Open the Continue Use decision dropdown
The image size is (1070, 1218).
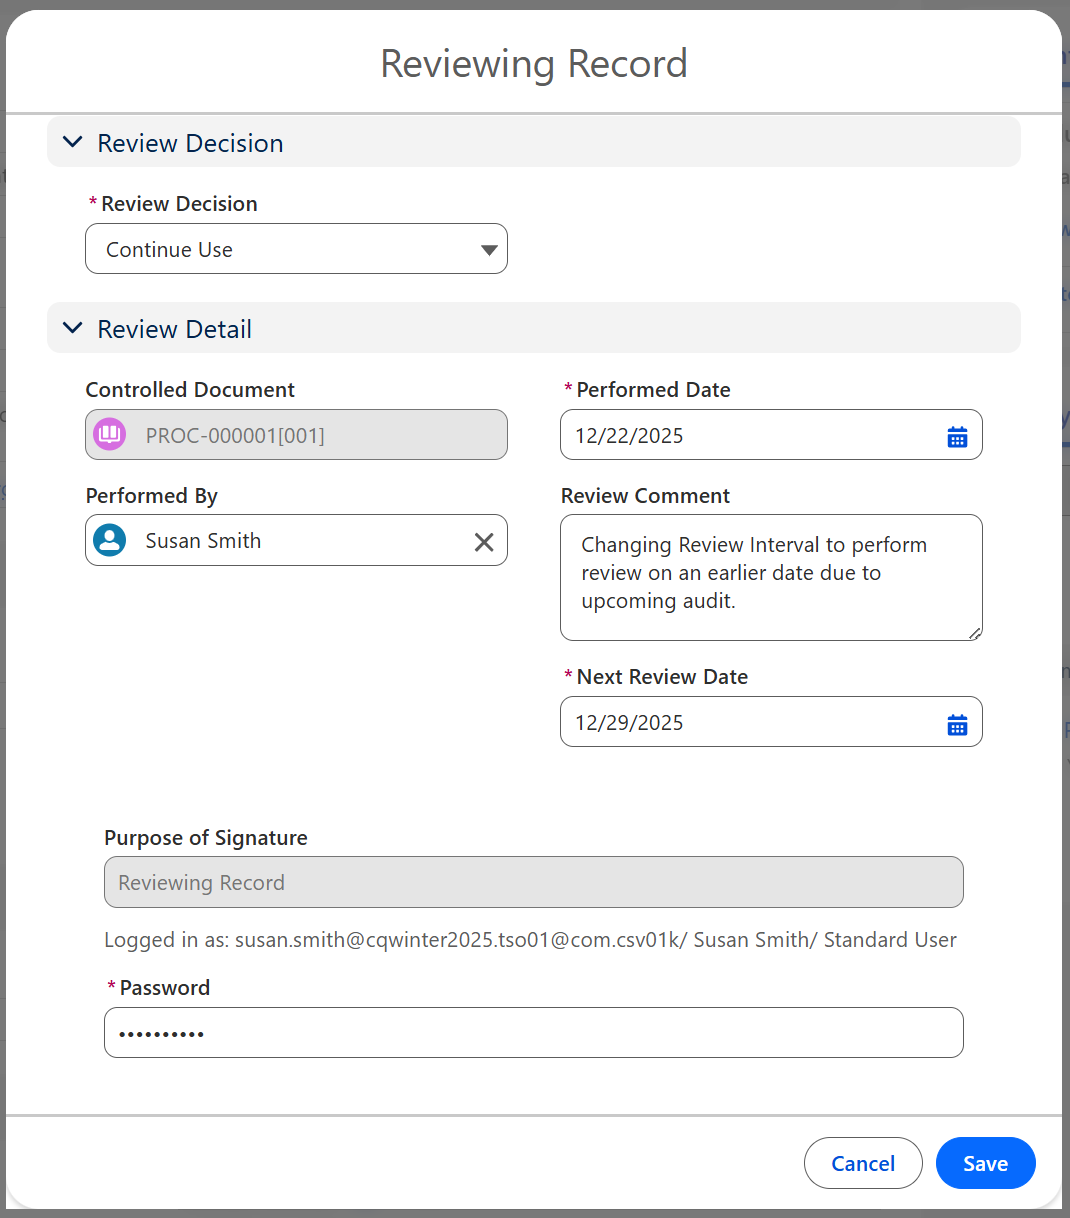click(x=296, y=249)
